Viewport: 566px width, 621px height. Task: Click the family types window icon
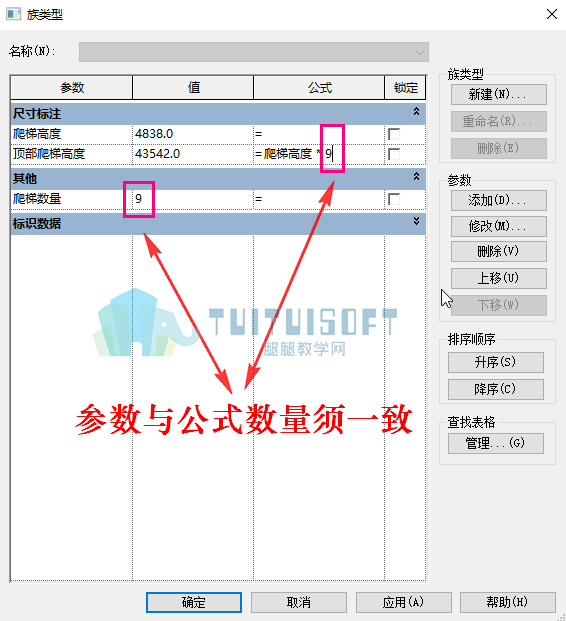coord(13,14)
